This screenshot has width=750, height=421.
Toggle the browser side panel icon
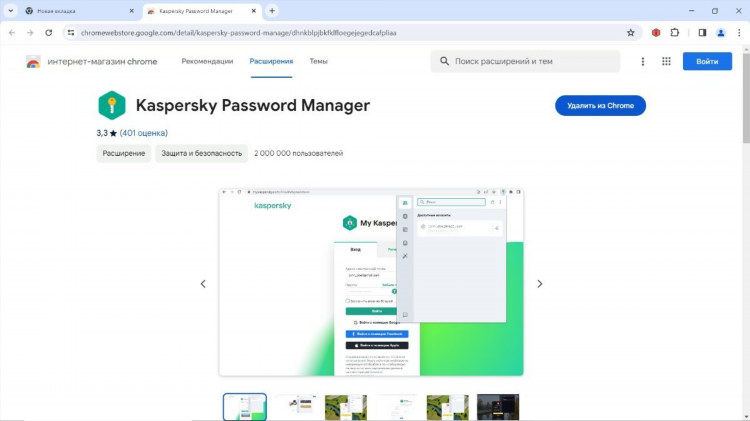click(x=702, y=33)
